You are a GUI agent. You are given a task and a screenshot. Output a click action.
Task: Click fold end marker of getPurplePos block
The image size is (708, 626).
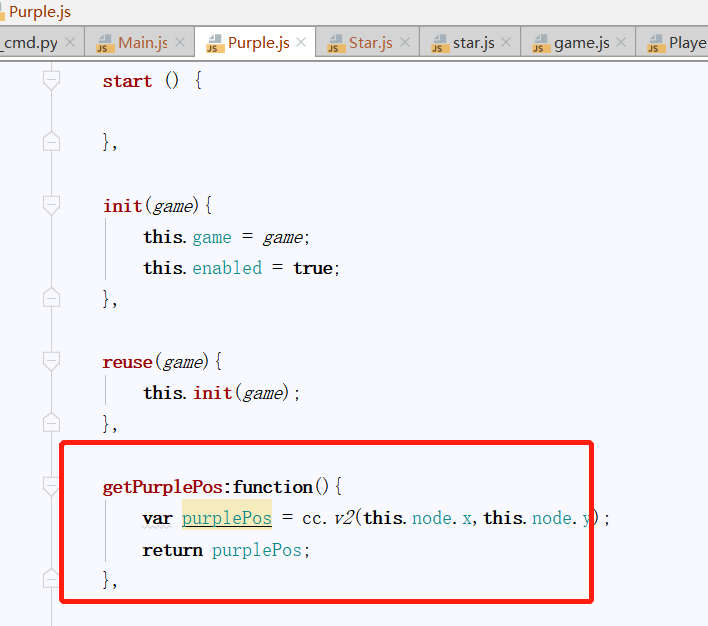[x=51, y=578]
